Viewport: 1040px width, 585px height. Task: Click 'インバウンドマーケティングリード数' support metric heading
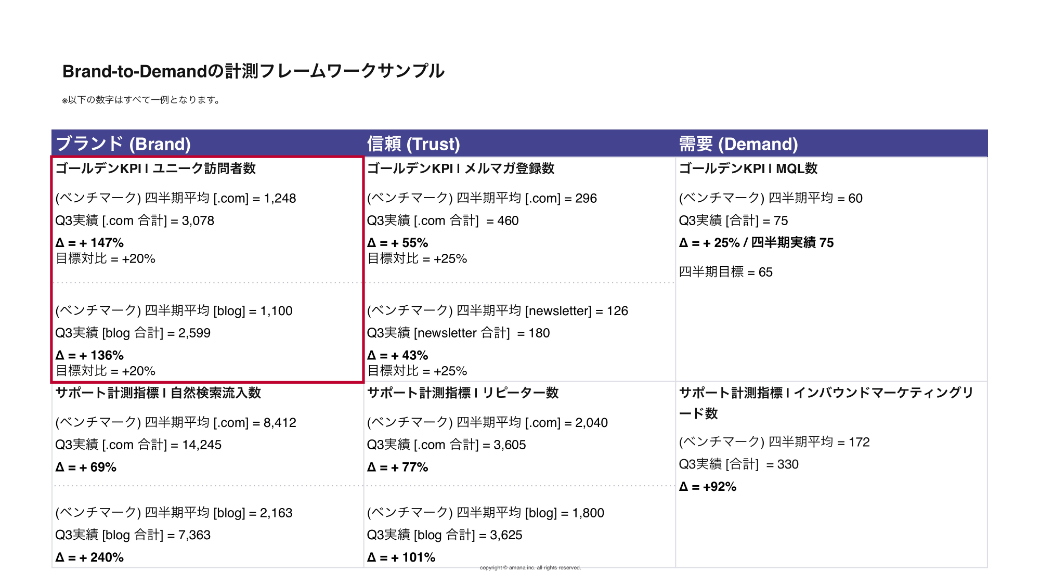[x=826, y=403]
